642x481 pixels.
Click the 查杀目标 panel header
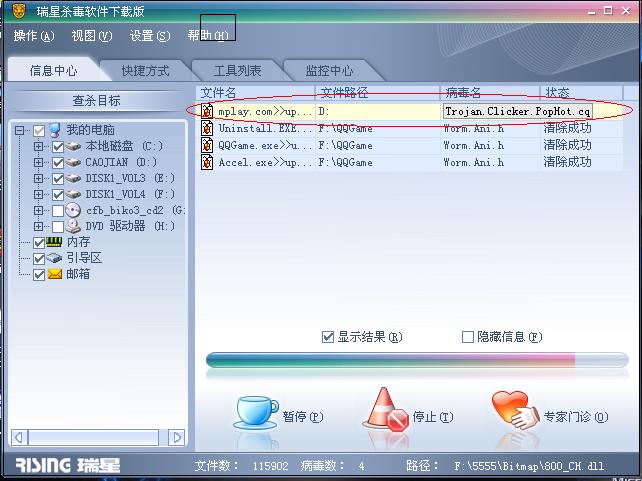(97, 100)
